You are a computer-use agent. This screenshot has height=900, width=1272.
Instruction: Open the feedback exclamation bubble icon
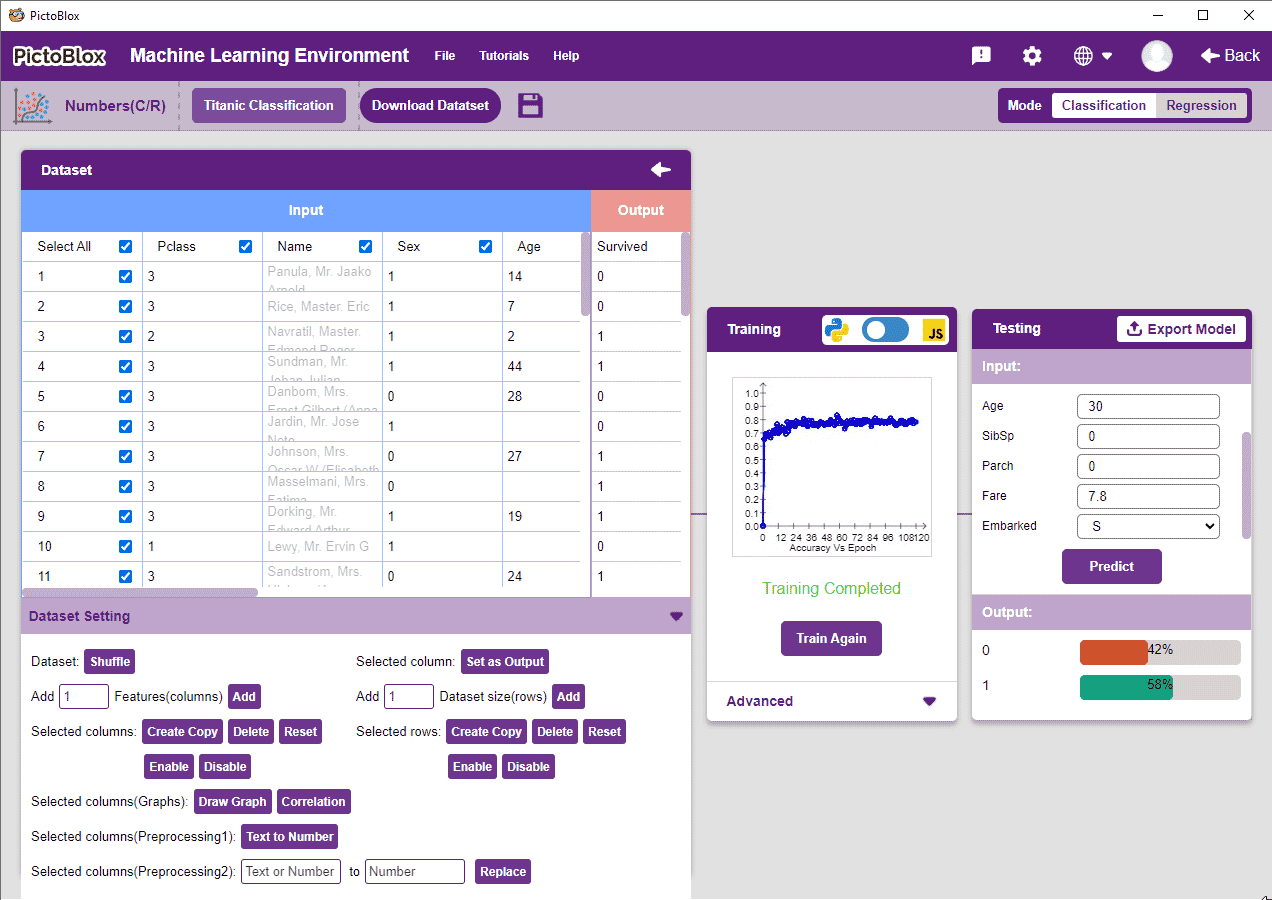(981, 56)
